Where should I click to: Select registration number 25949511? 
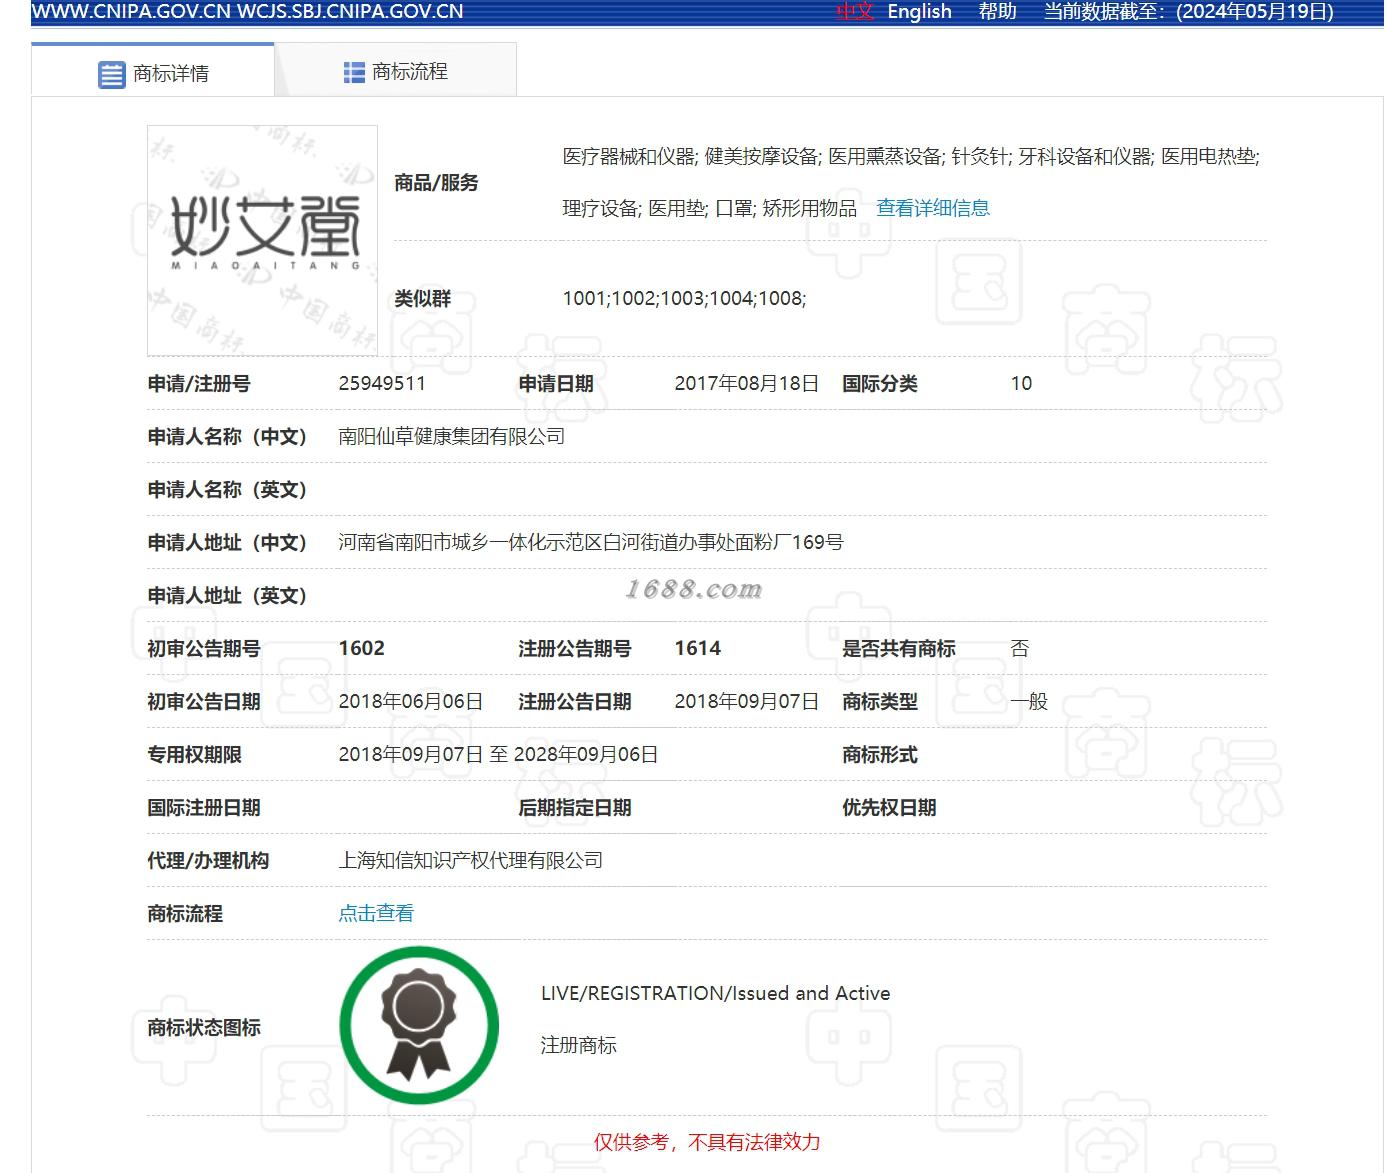382,383
